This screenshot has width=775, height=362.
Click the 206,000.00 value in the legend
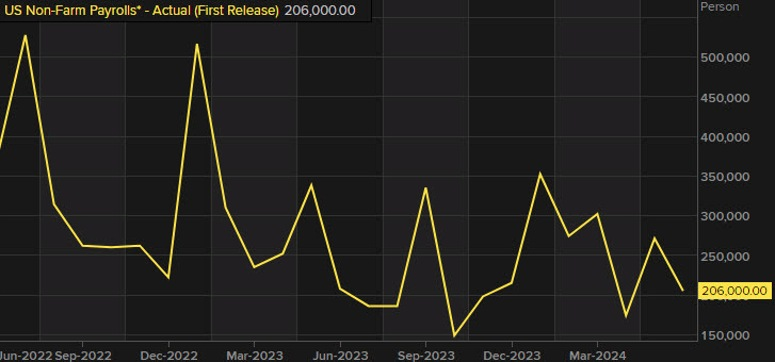pyautogui.click(x=320, y=10)
